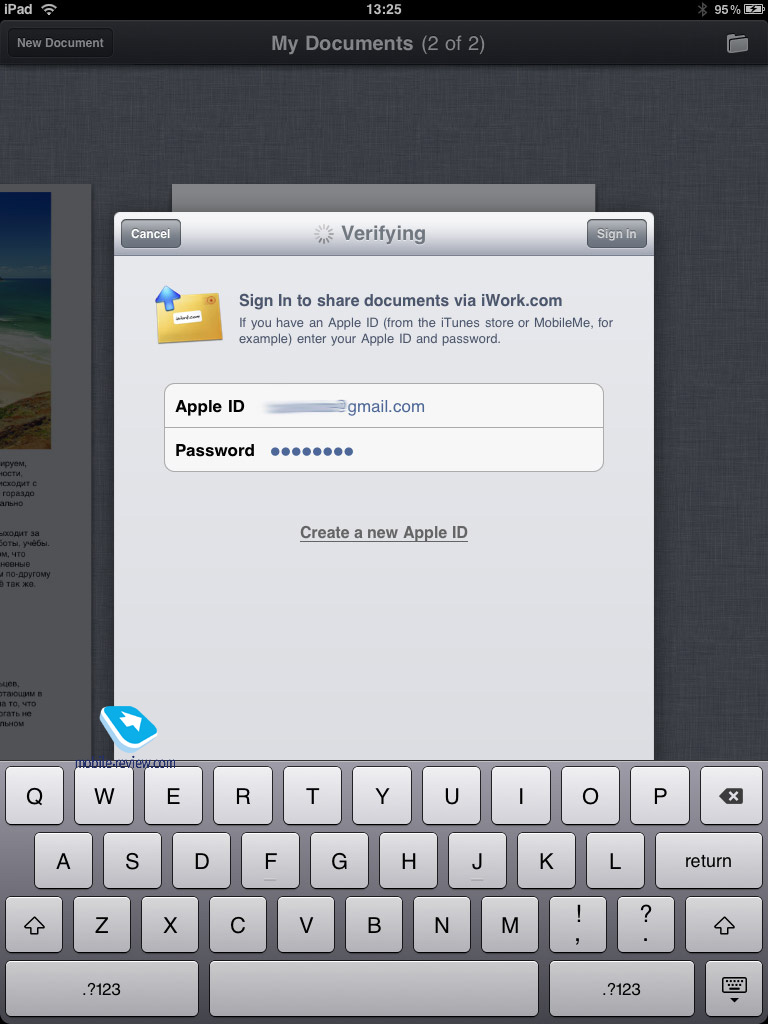Tap the U key
Image resolution: width=768 pixels, height=1024 pixels.
tap(451, 795)
